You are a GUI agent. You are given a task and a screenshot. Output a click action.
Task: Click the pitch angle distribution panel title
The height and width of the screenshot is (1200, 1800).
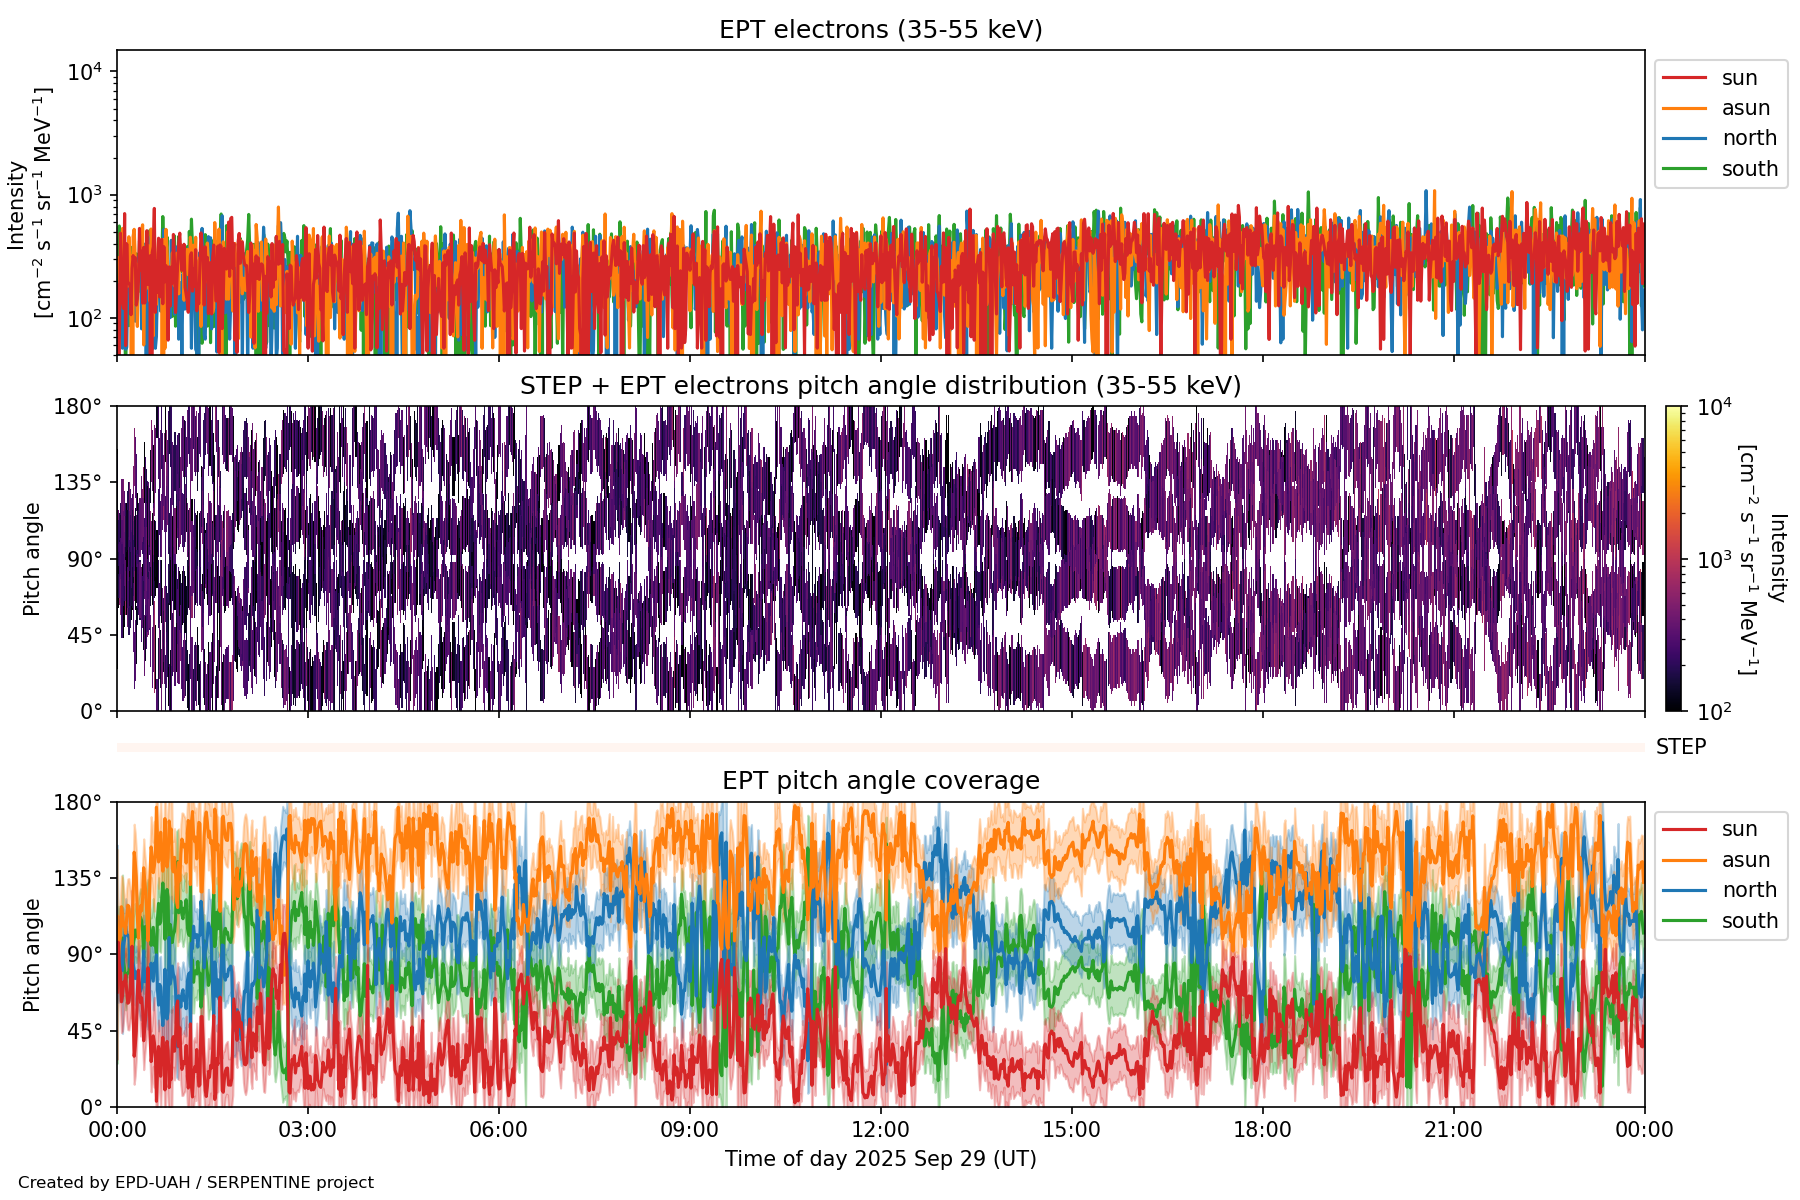click(880, 386)
